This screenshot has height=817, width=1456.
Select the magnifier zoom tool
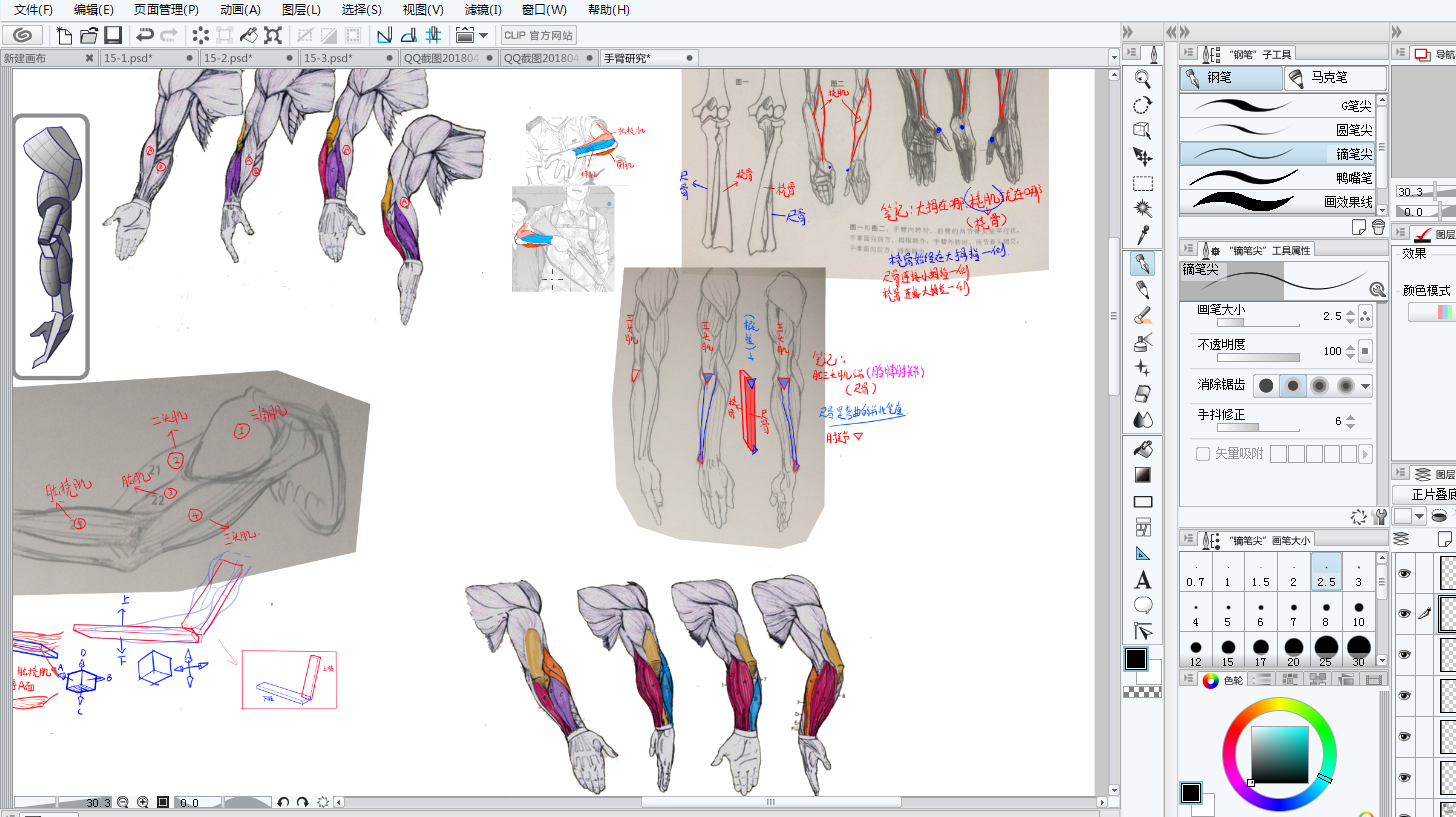coord(1142,79)
